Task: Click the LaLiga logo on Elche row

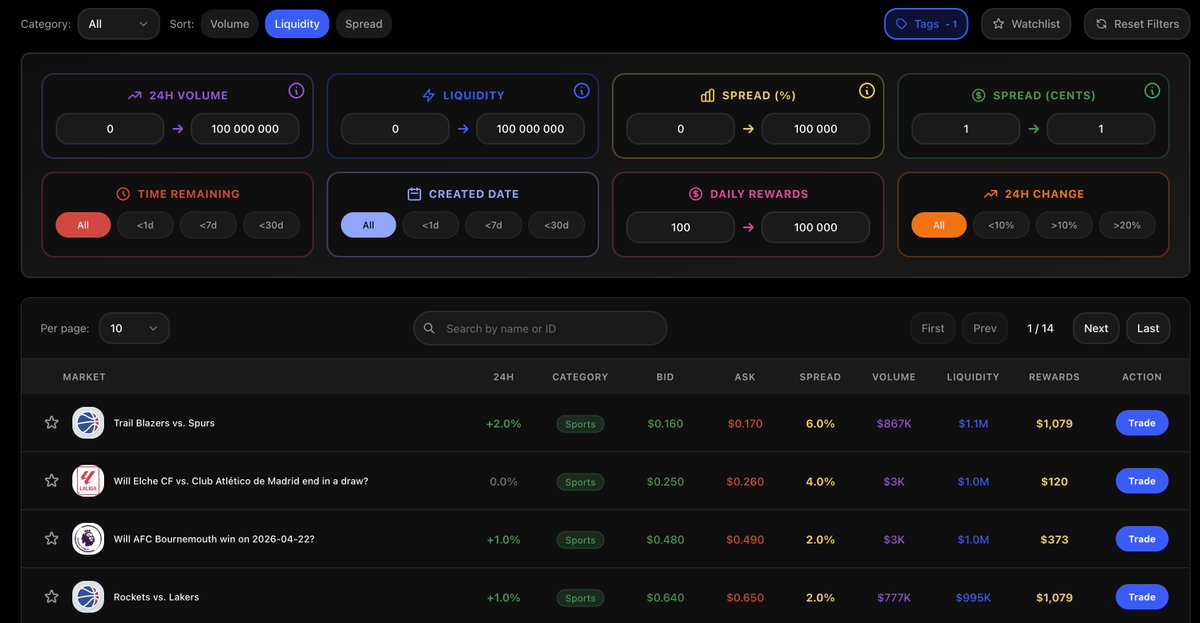Action: pyautogui.click(x=88, y=481)
